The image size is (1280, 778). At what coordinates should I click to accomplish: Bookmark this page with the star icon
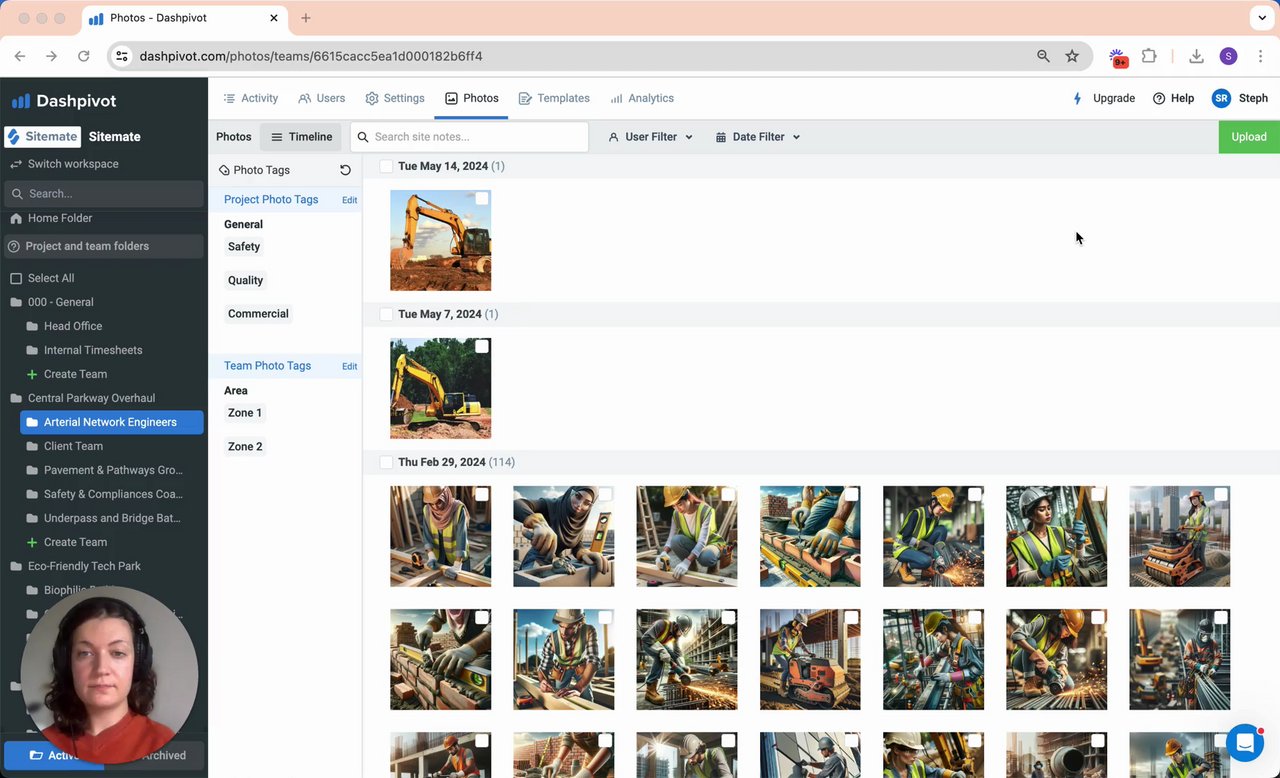pyautogui.click(x=1072, y=56)
